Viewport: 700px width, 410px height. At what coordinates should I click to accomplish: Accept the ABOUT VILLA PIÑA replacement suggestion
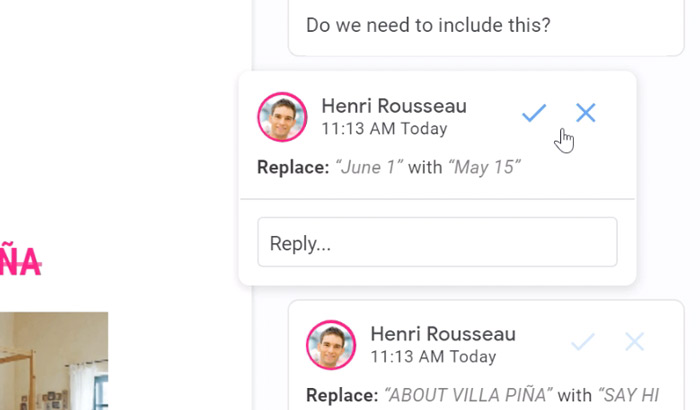(x=582, y=343)
